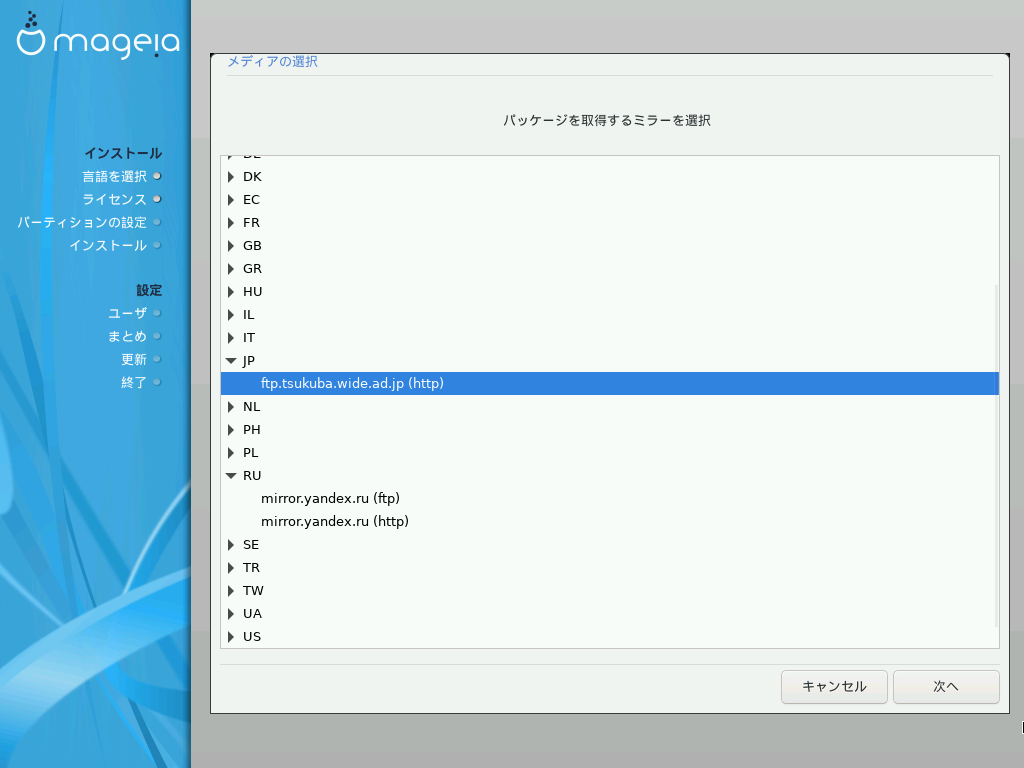Click the 更新 step in sidebar
Viewport: 1024px width, 768px height.
pyautogui.click(x=134, y=359)
